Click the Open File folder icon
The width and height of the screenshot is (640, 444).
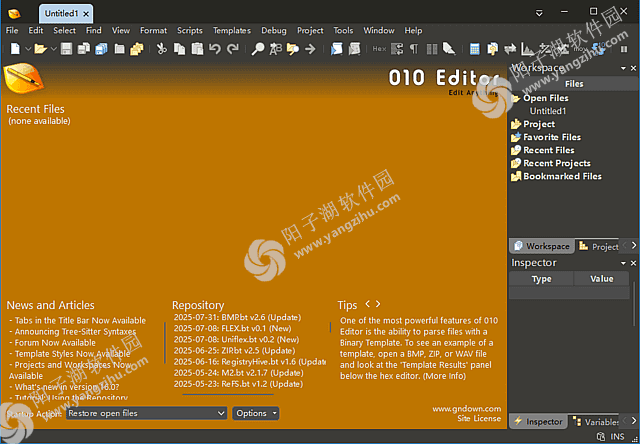pyautogui.click(x=40, y=49)
